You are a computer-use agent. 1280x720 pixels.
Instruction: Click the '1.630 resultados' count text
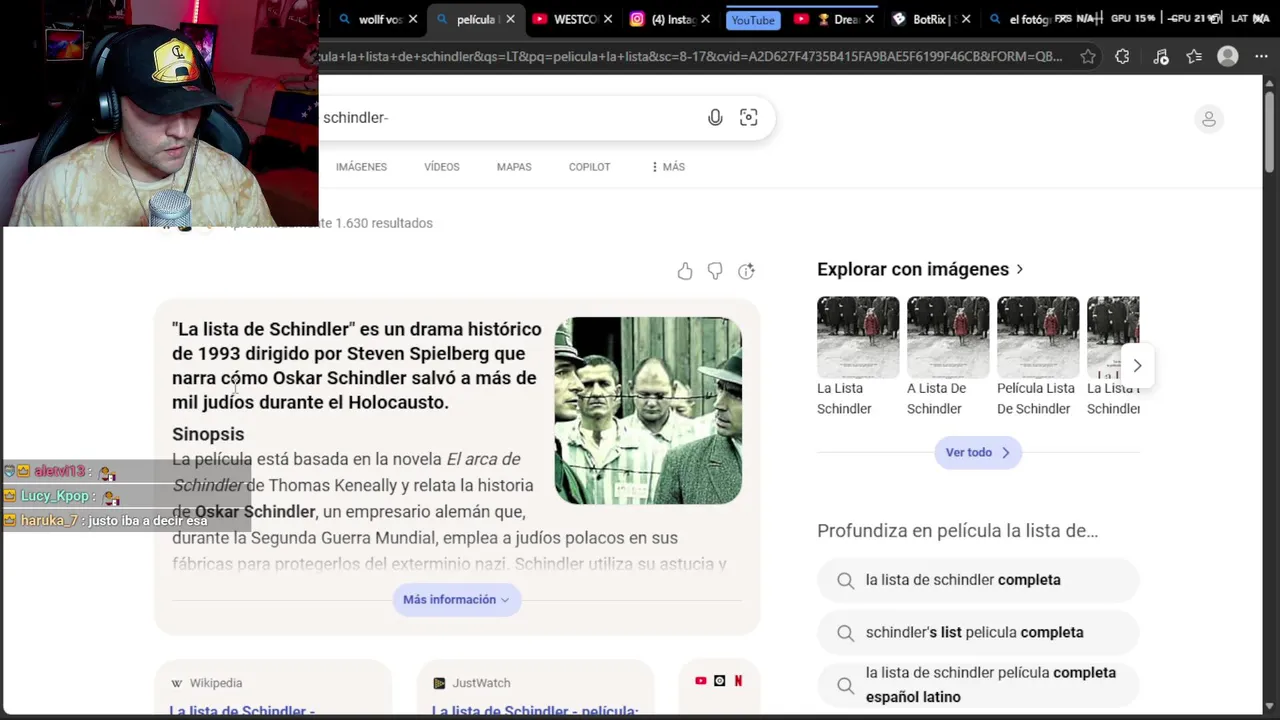pyautogui.click(x=384, y=223)
